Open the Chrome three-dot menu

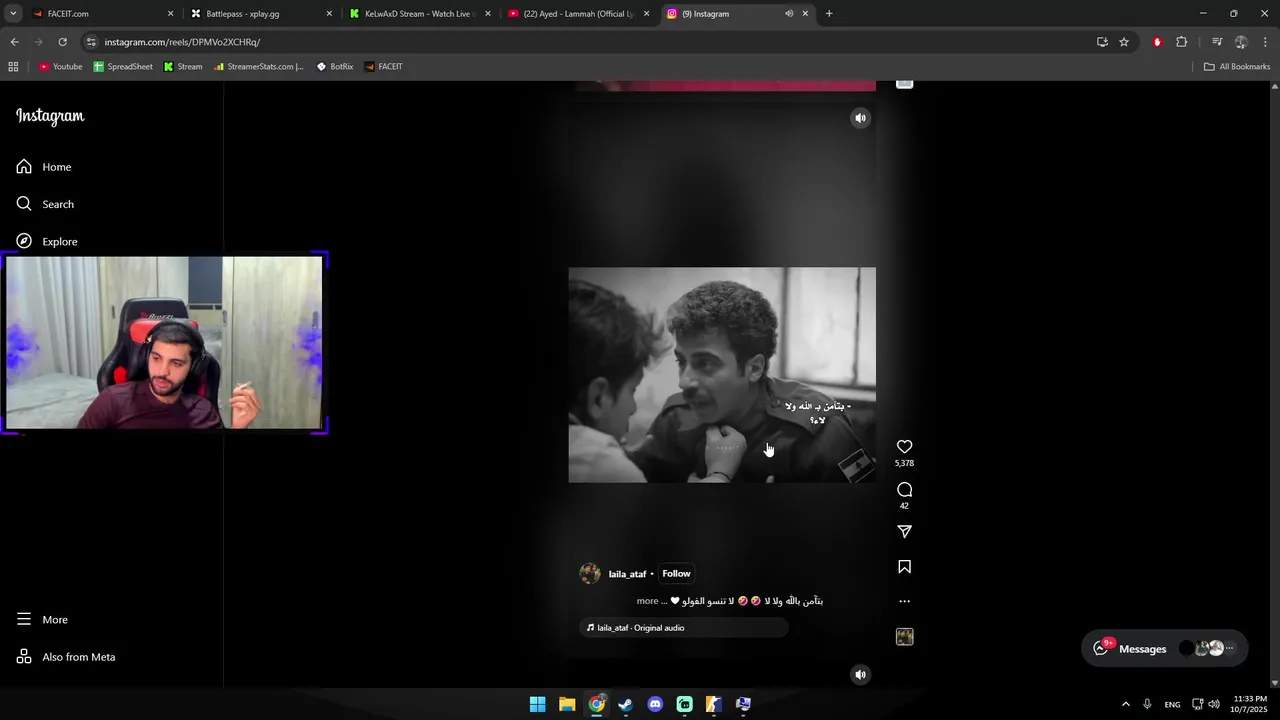click(1266, 42)
